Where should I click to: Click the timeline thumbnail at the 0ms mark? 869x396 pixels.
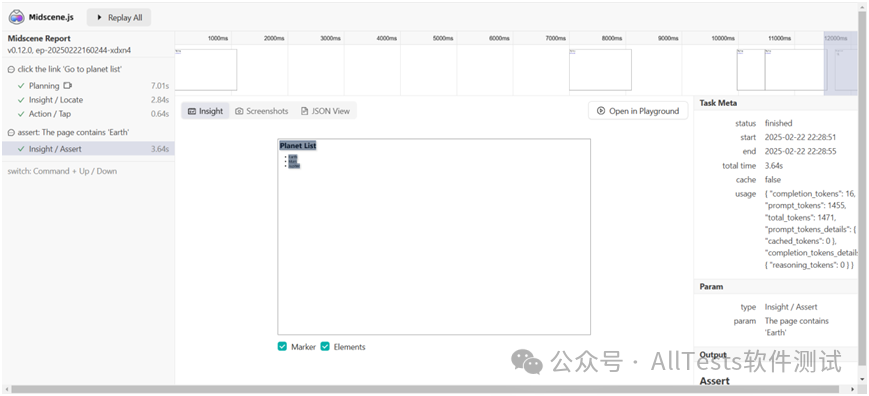pos(206,70)
